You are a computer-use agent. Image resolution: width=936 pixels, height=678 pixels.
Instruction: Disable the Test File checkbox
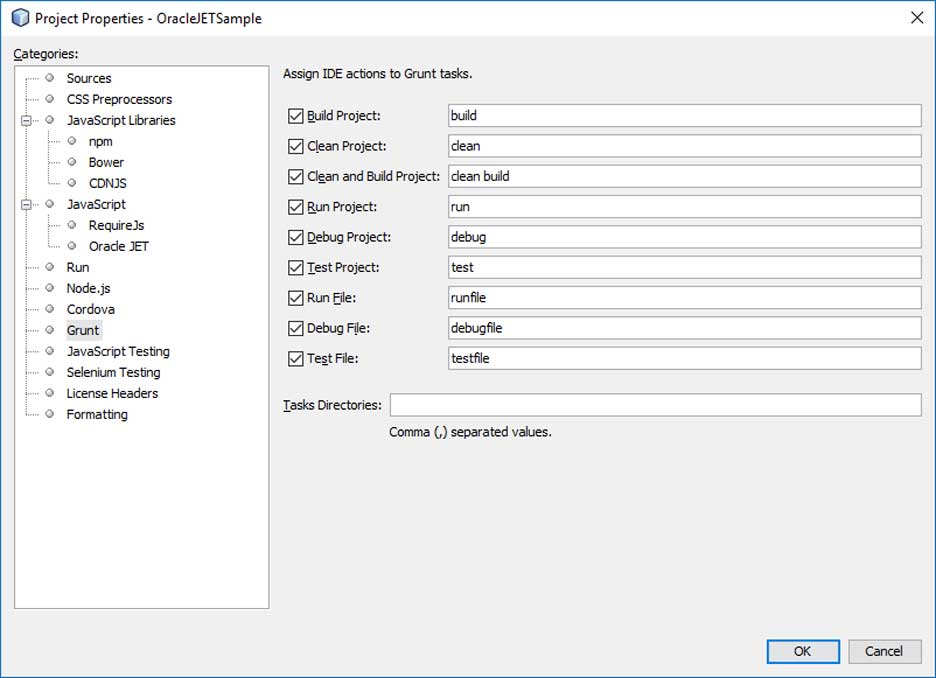[x=295, y=358]
